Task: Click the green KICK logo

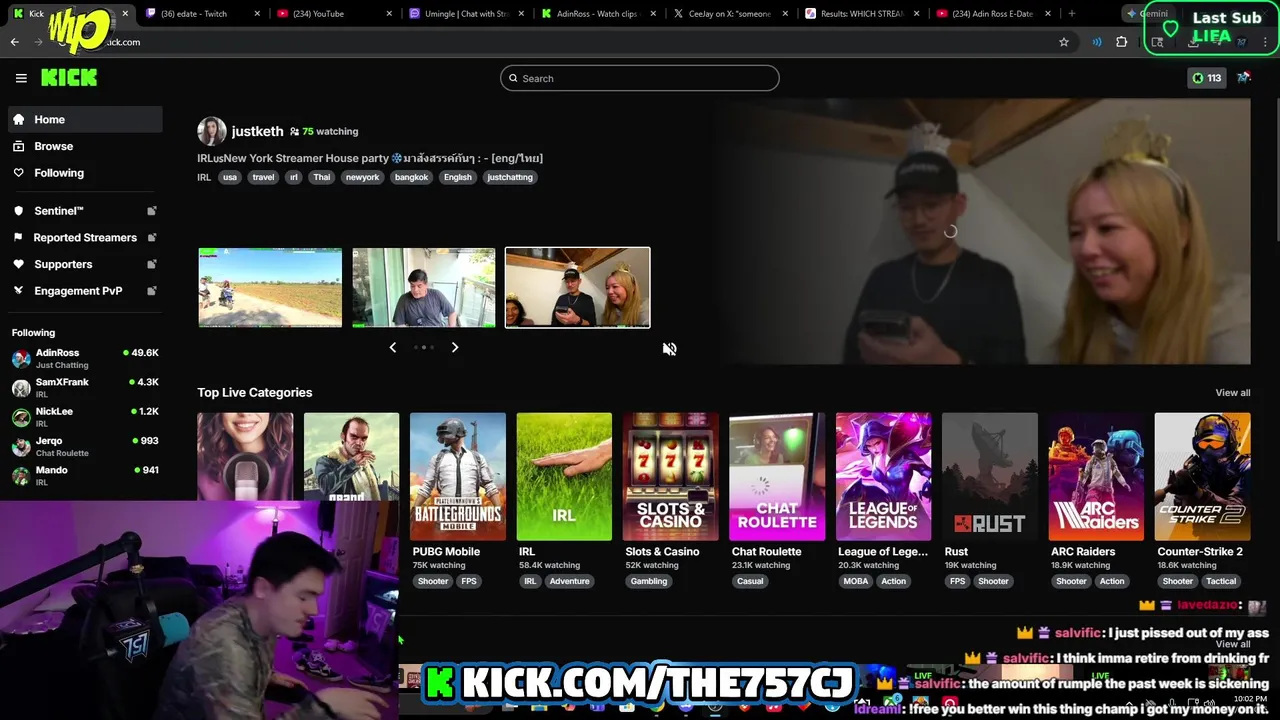Action: (69, 78)
